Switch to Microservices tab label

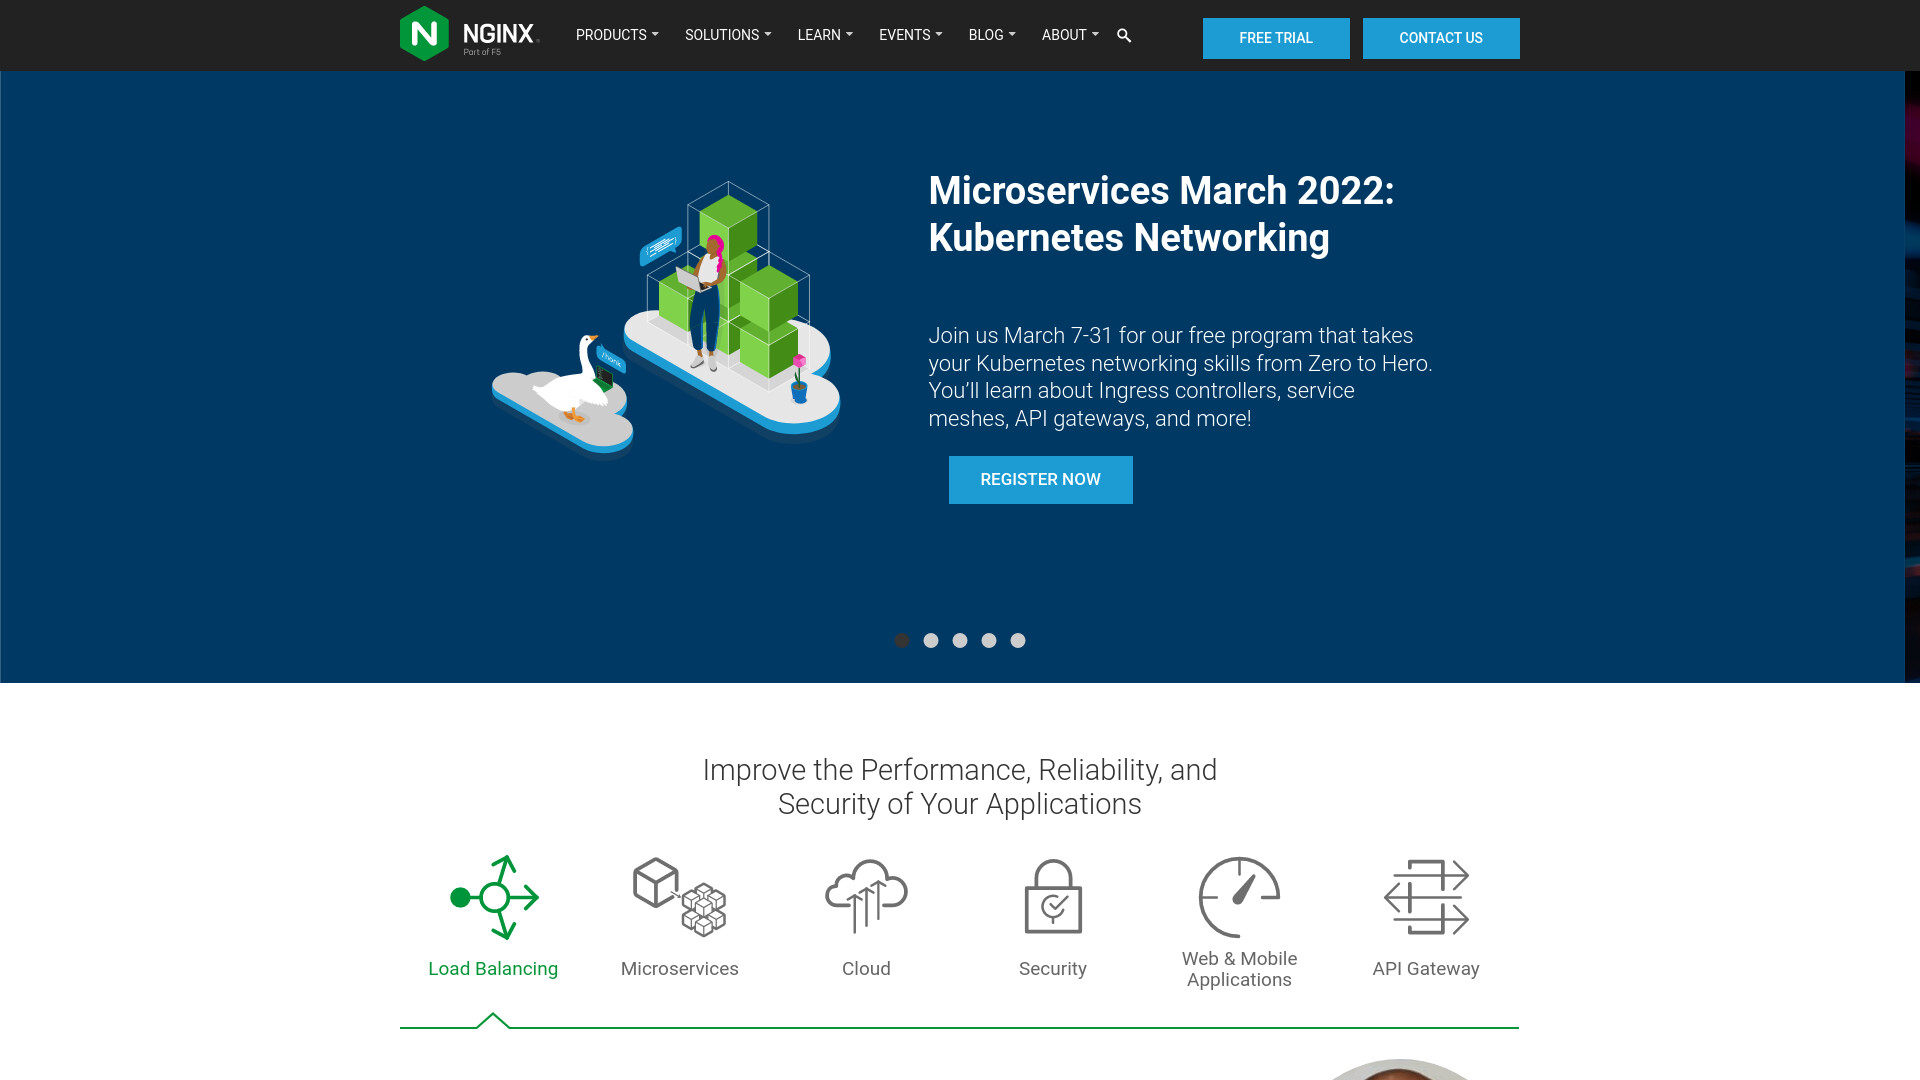680,969
